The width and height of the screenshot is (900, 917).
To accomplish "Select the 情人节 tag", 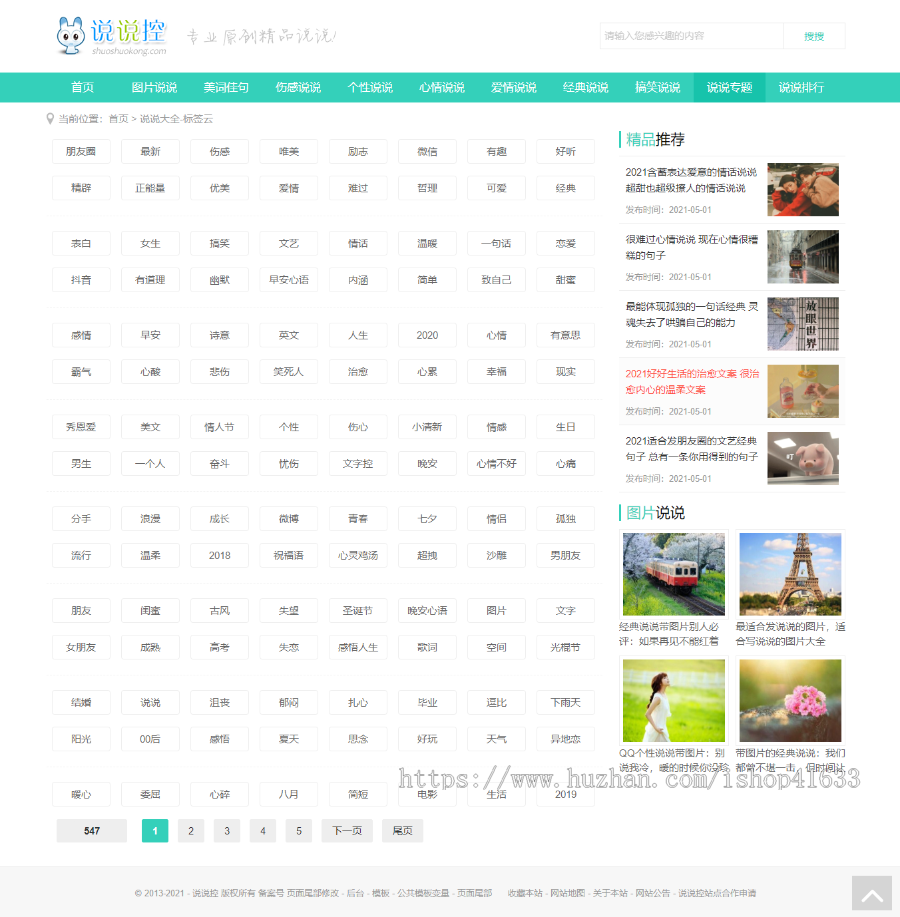I will [x=219, y=427].
